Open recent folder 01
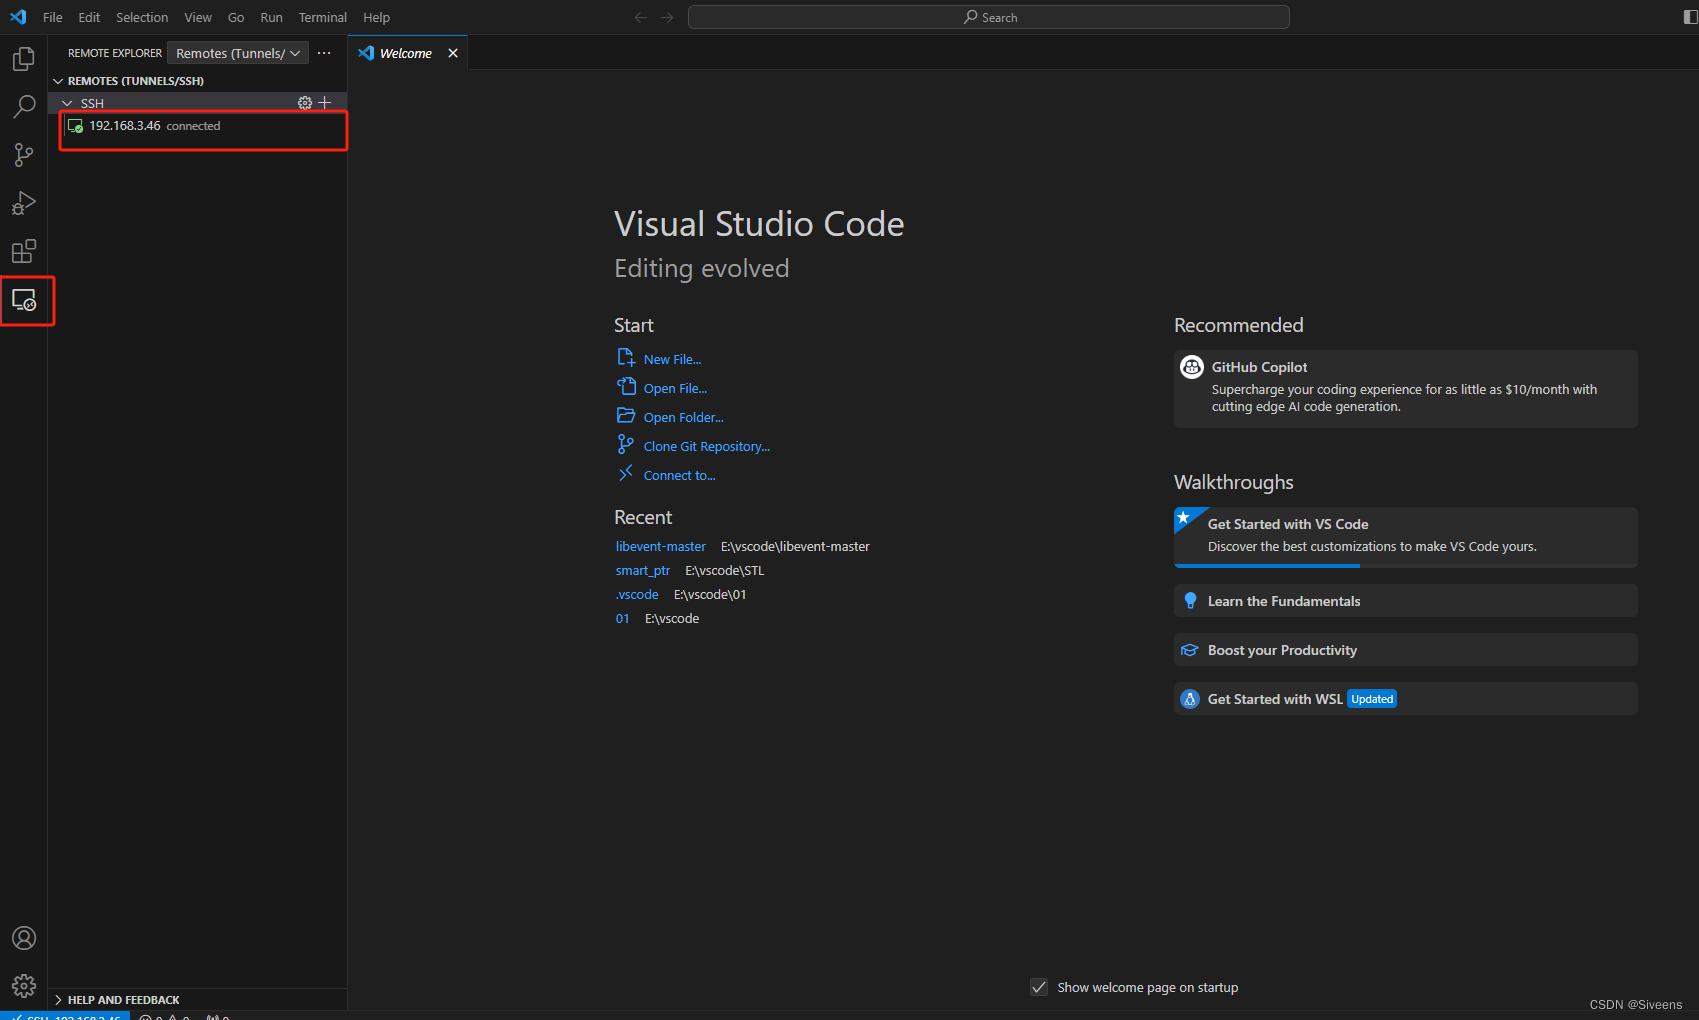 (x=622, y=618)
